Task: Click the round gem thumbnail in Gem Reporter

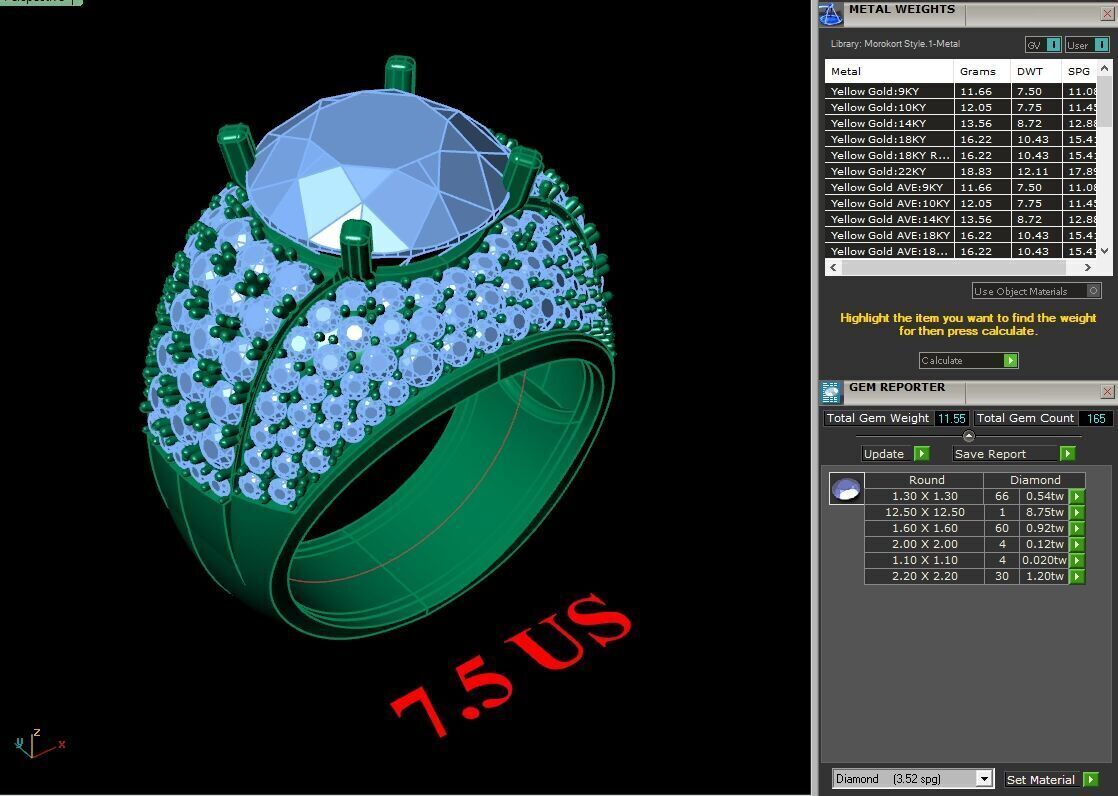Action: (846, 489)
